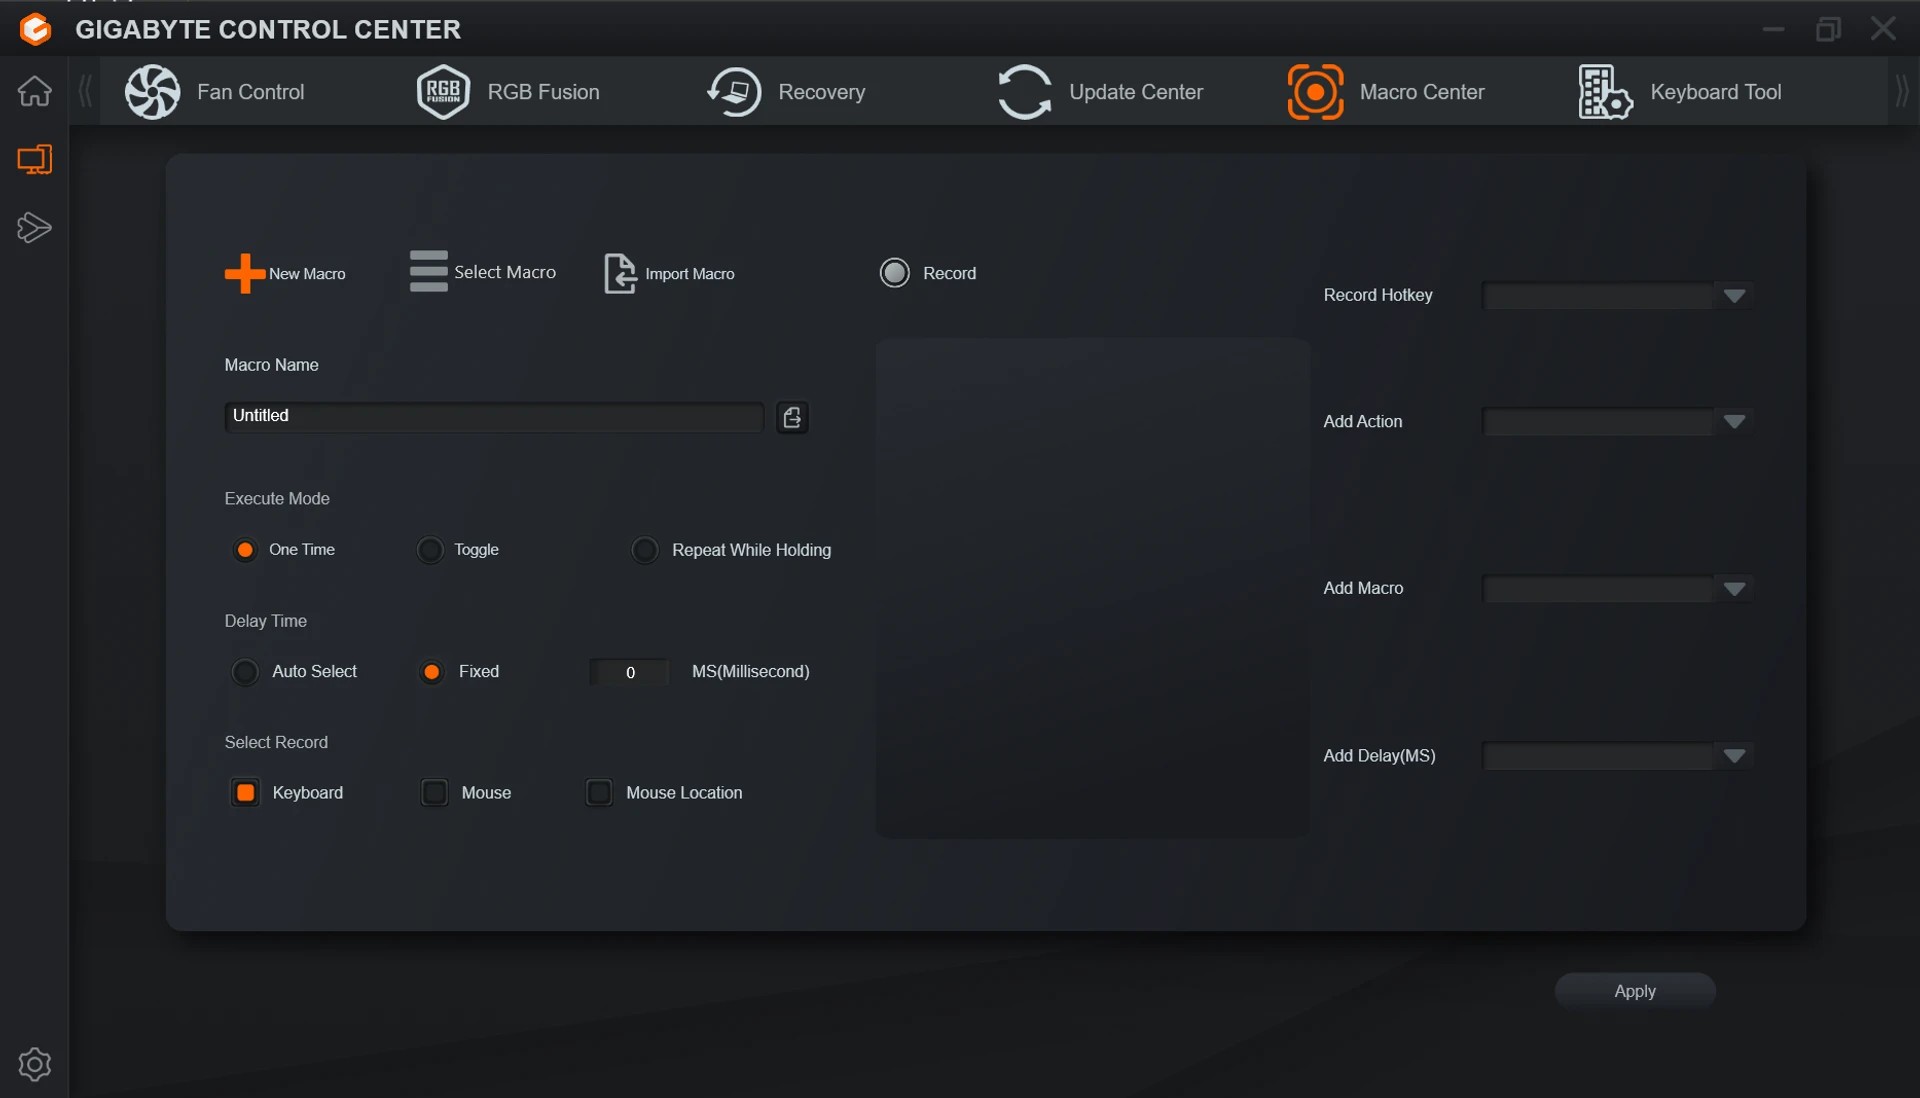The image size is (1920, 1098).
Task: Open the monitor icon in left sidebar
Action: point(34,160)
